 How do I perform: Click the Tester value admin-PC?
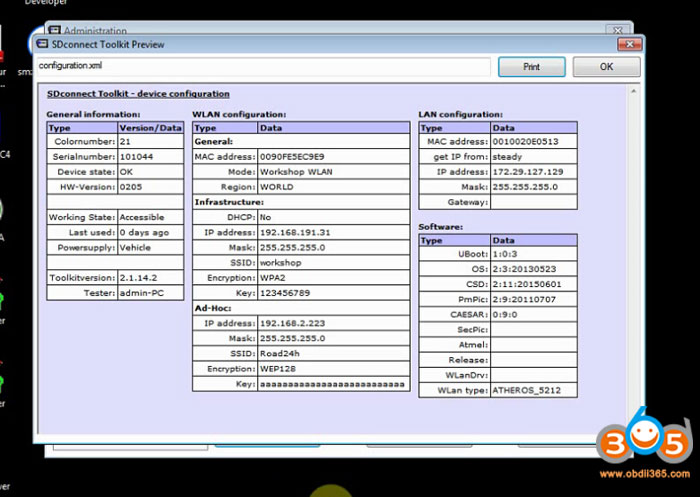(x=142, y=293)
